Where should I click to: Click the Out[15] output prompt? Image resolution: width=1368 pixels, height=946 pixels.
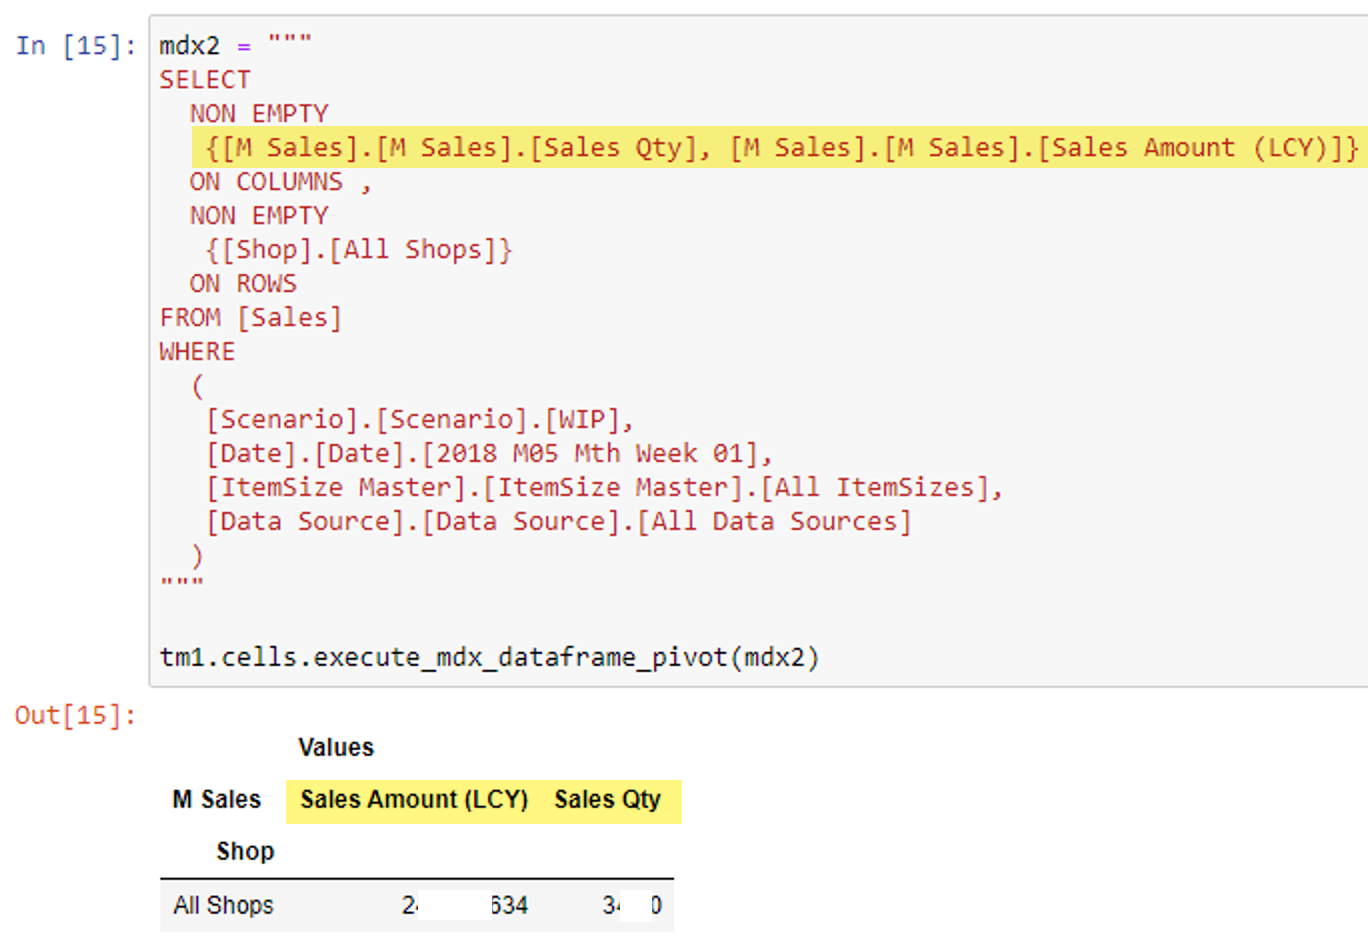[x=75, y=716]
